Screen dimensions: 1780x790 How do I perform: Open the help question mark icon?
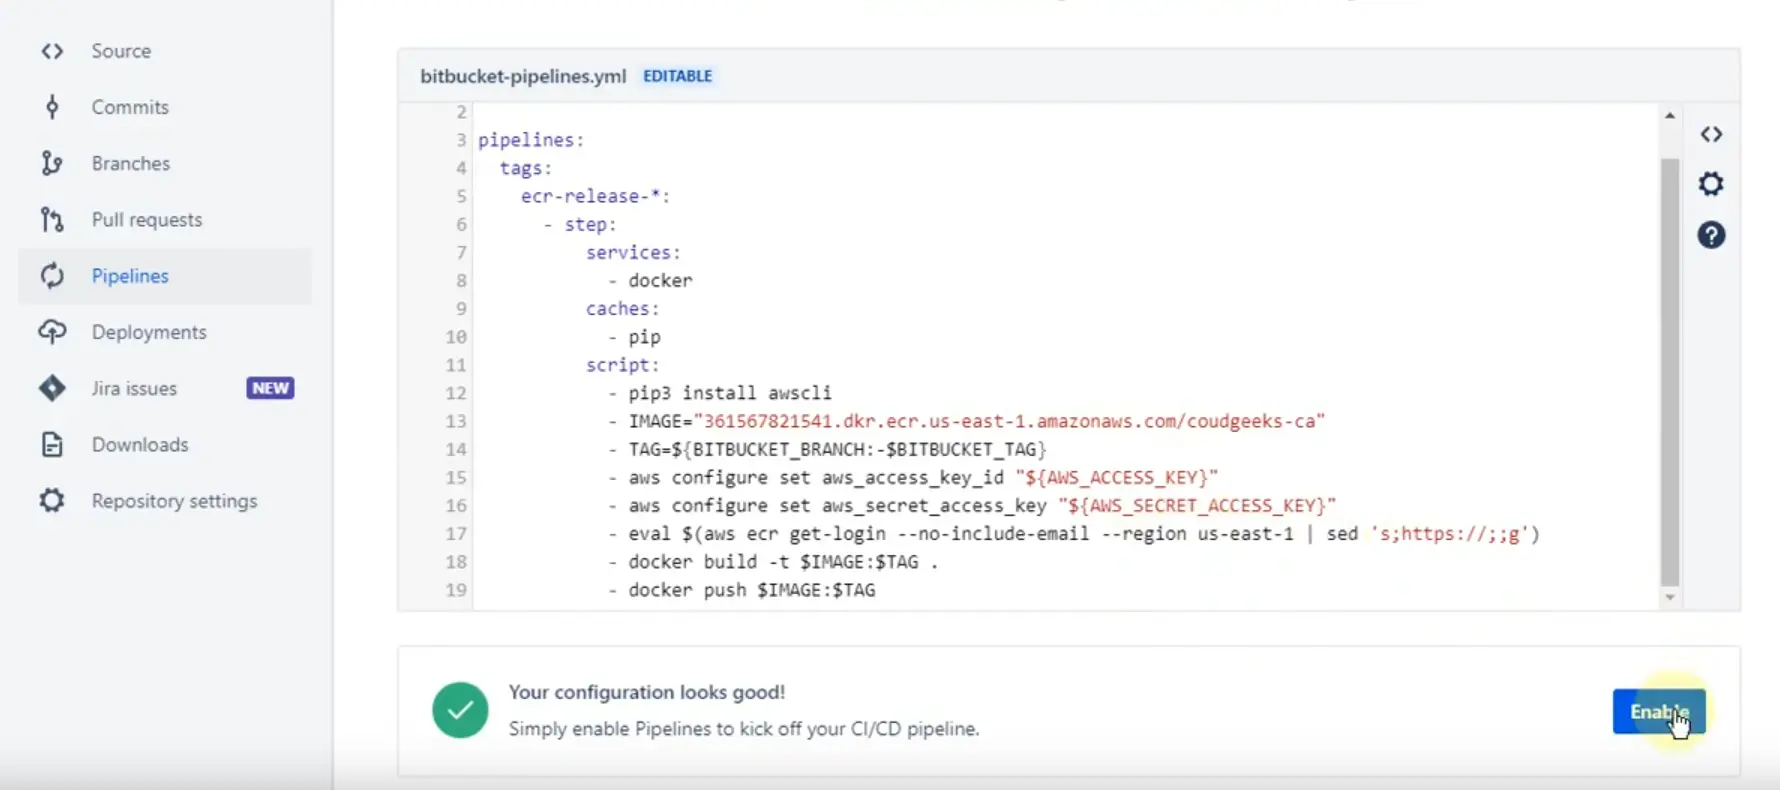pos(1711,235)
